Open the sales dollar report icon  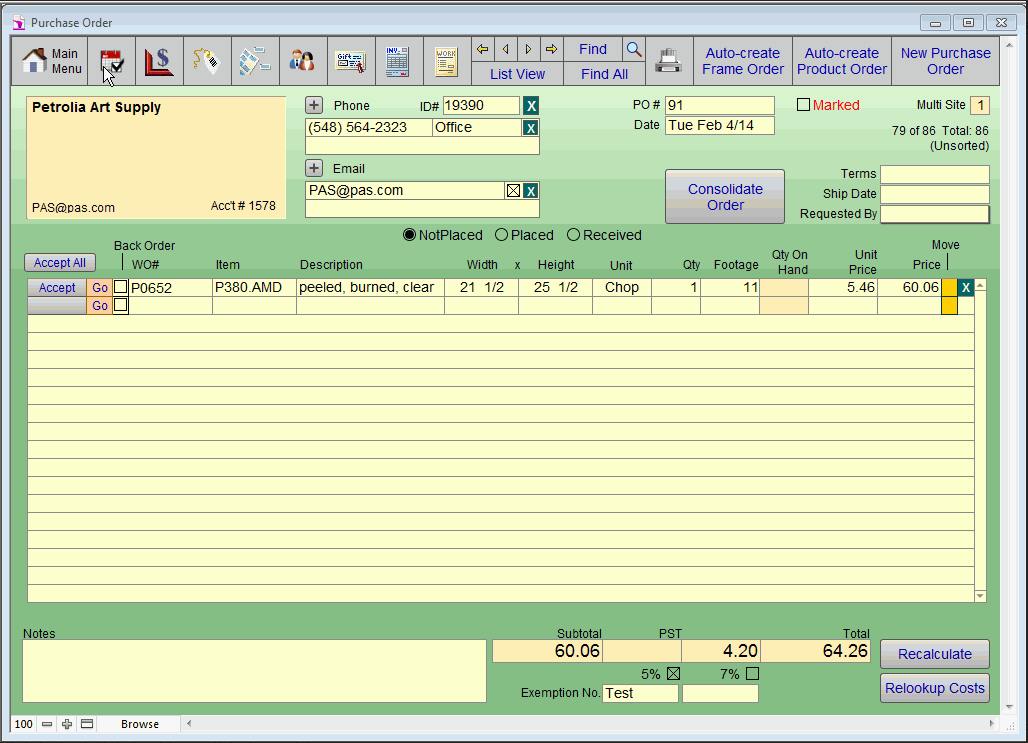point(158,60)
